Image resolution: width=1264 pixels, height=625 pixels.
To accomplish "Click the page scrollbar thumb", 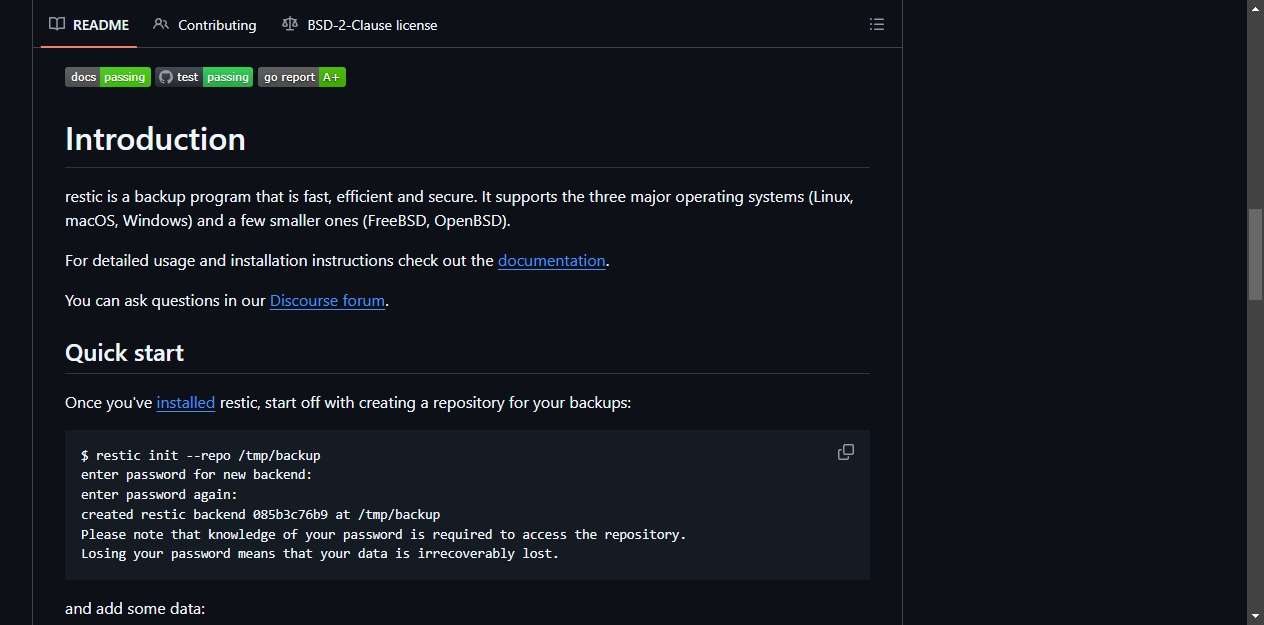I will point(1255,254).
